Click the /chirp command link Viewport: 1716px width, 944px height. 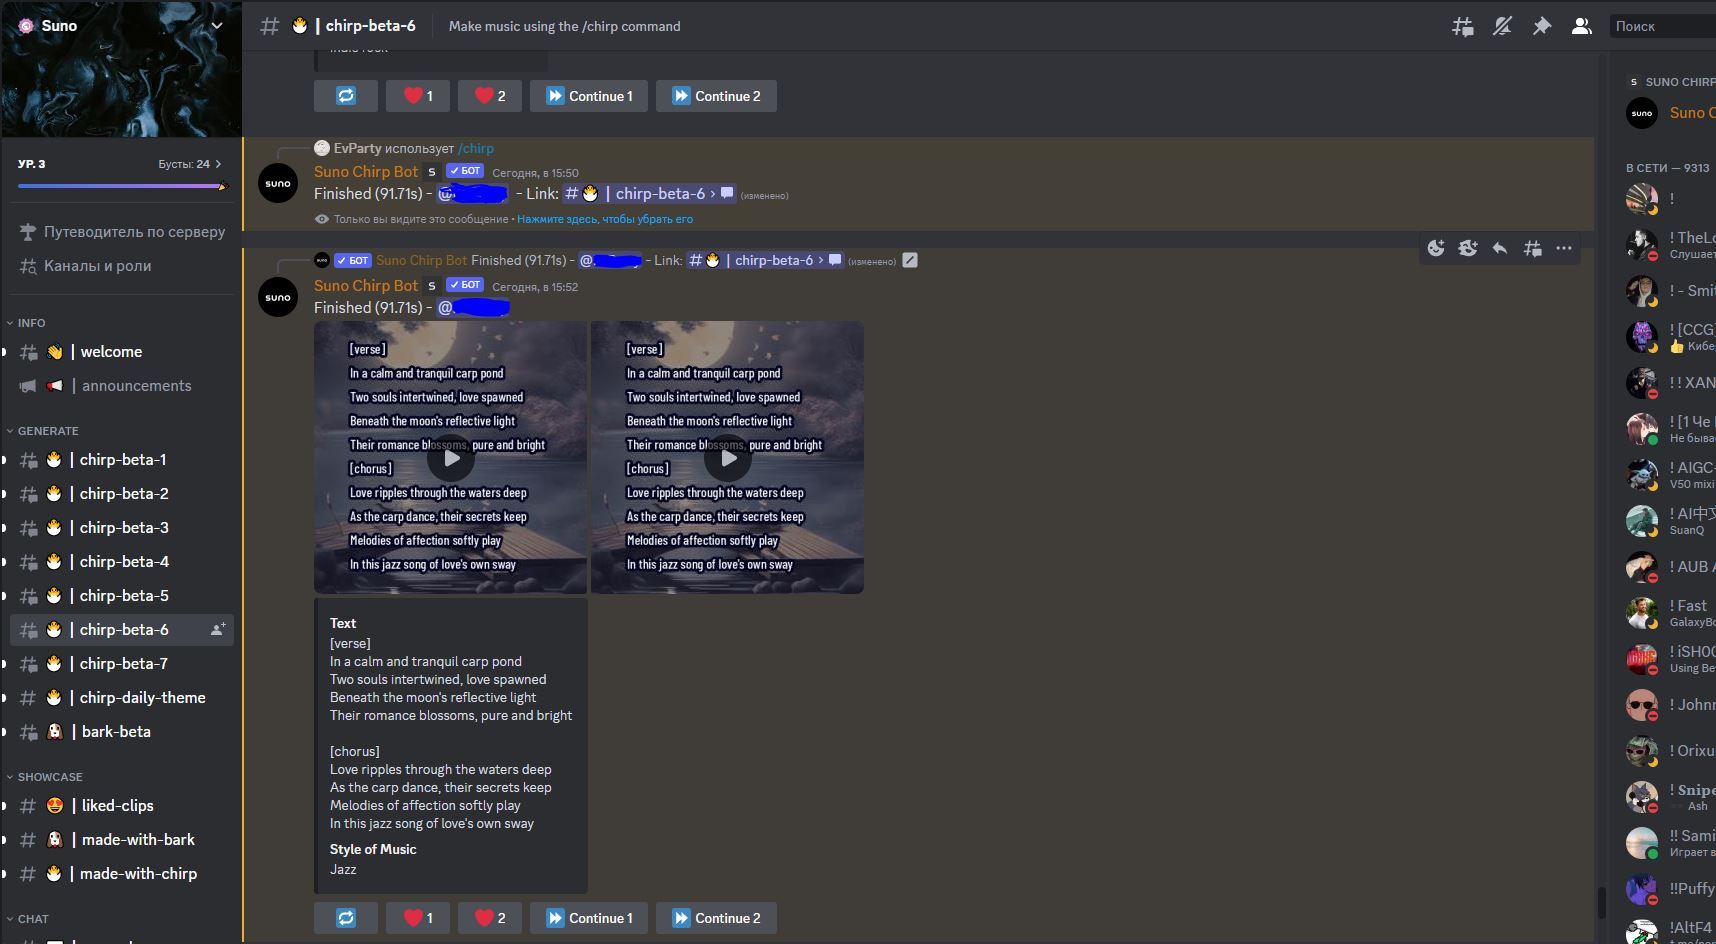[x=476, y=148]
